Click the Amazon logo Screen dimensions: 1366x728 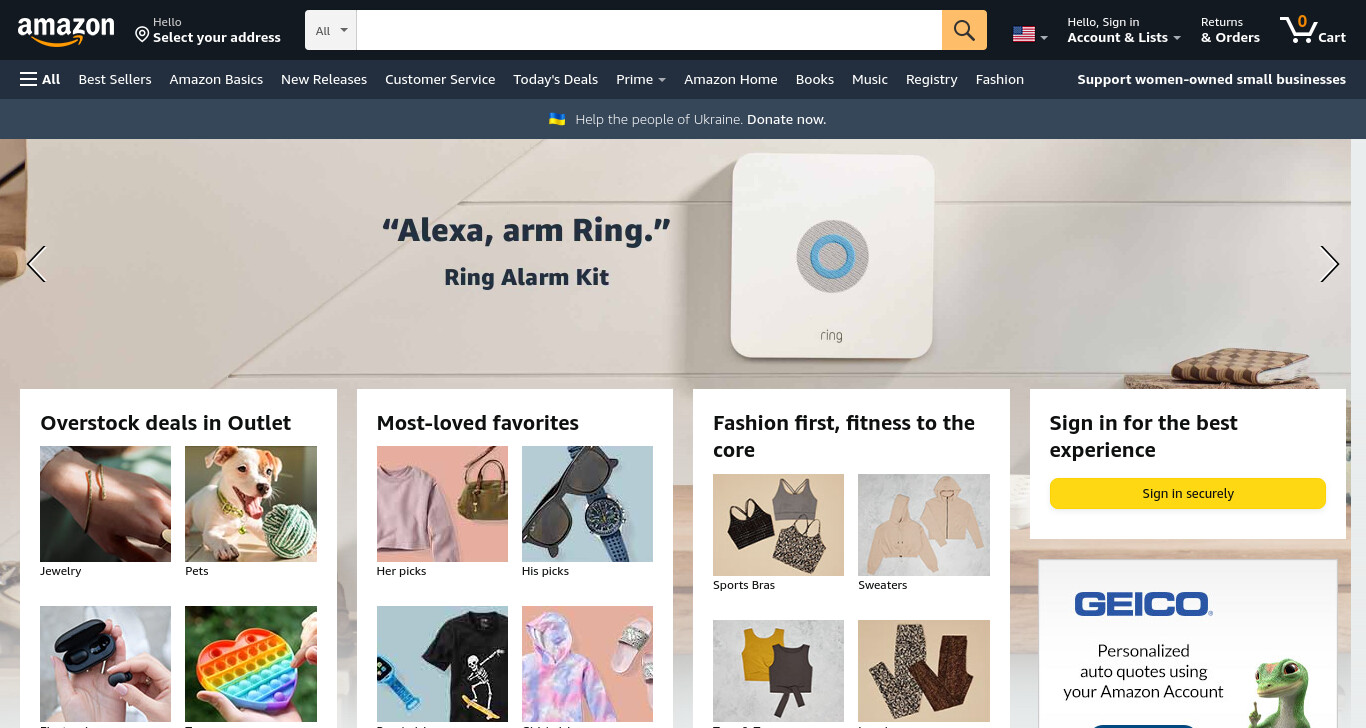click(x=66, y=31)
